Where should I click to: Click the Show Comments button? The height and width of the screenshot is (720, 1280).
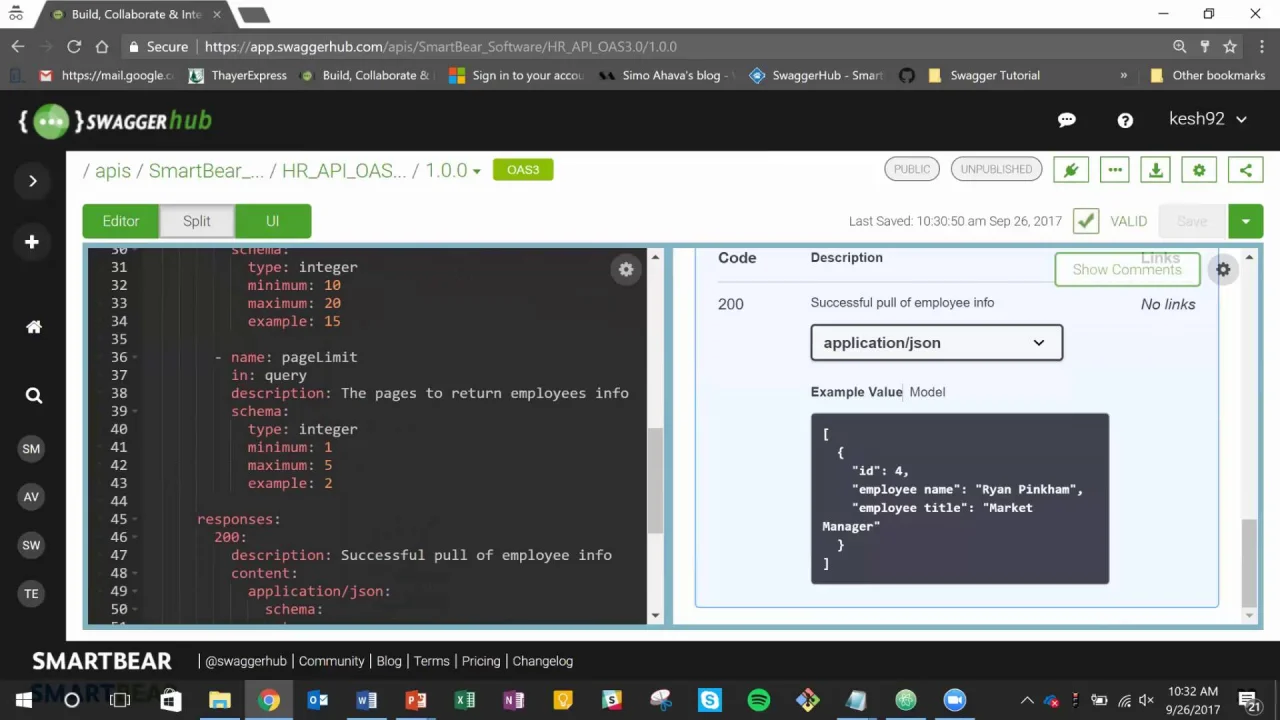1126,270
